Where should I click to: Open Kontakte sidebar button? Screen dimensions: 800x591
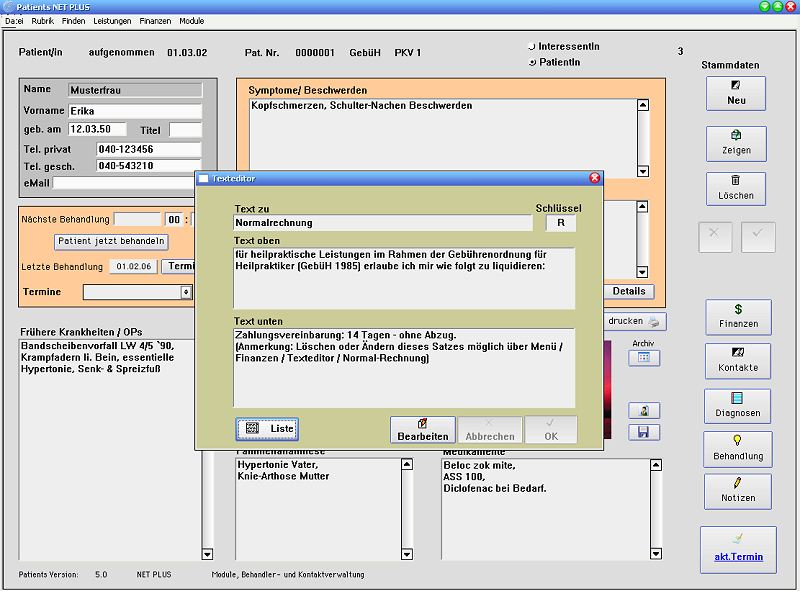(738, 360)
